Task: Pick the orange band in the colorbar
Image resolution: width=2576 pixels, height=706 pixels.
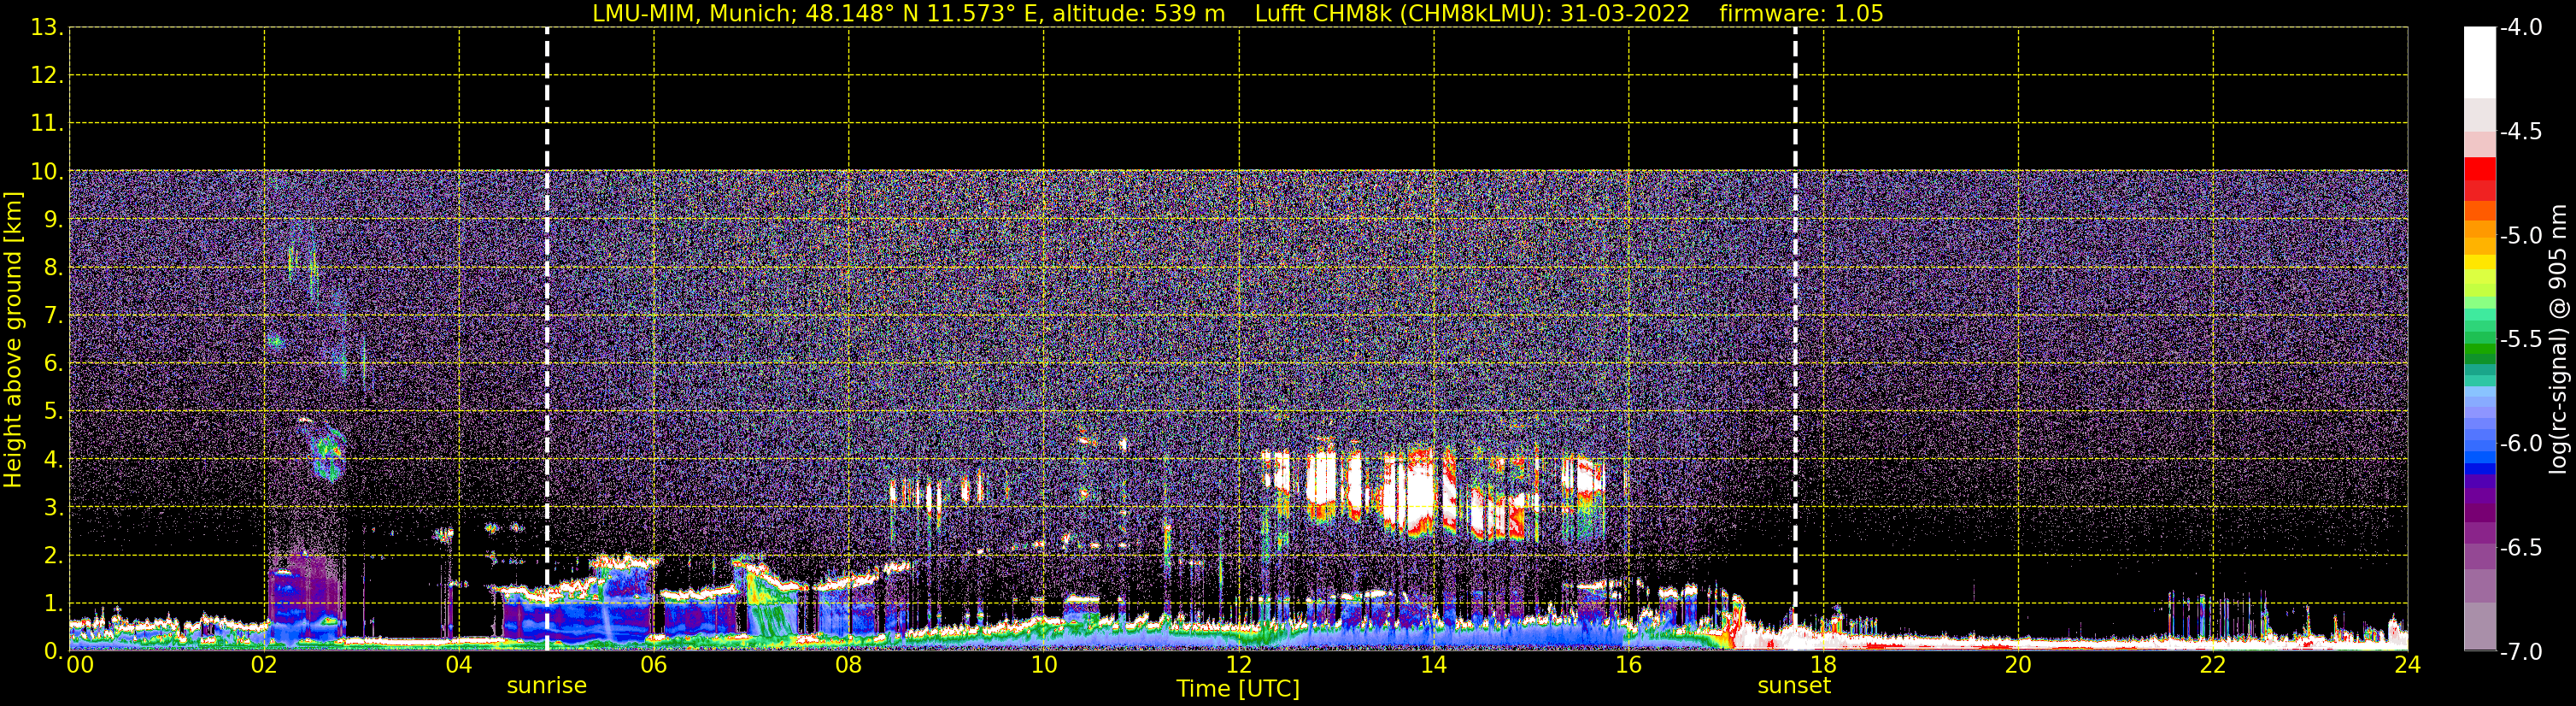Action: [2480, 227]
